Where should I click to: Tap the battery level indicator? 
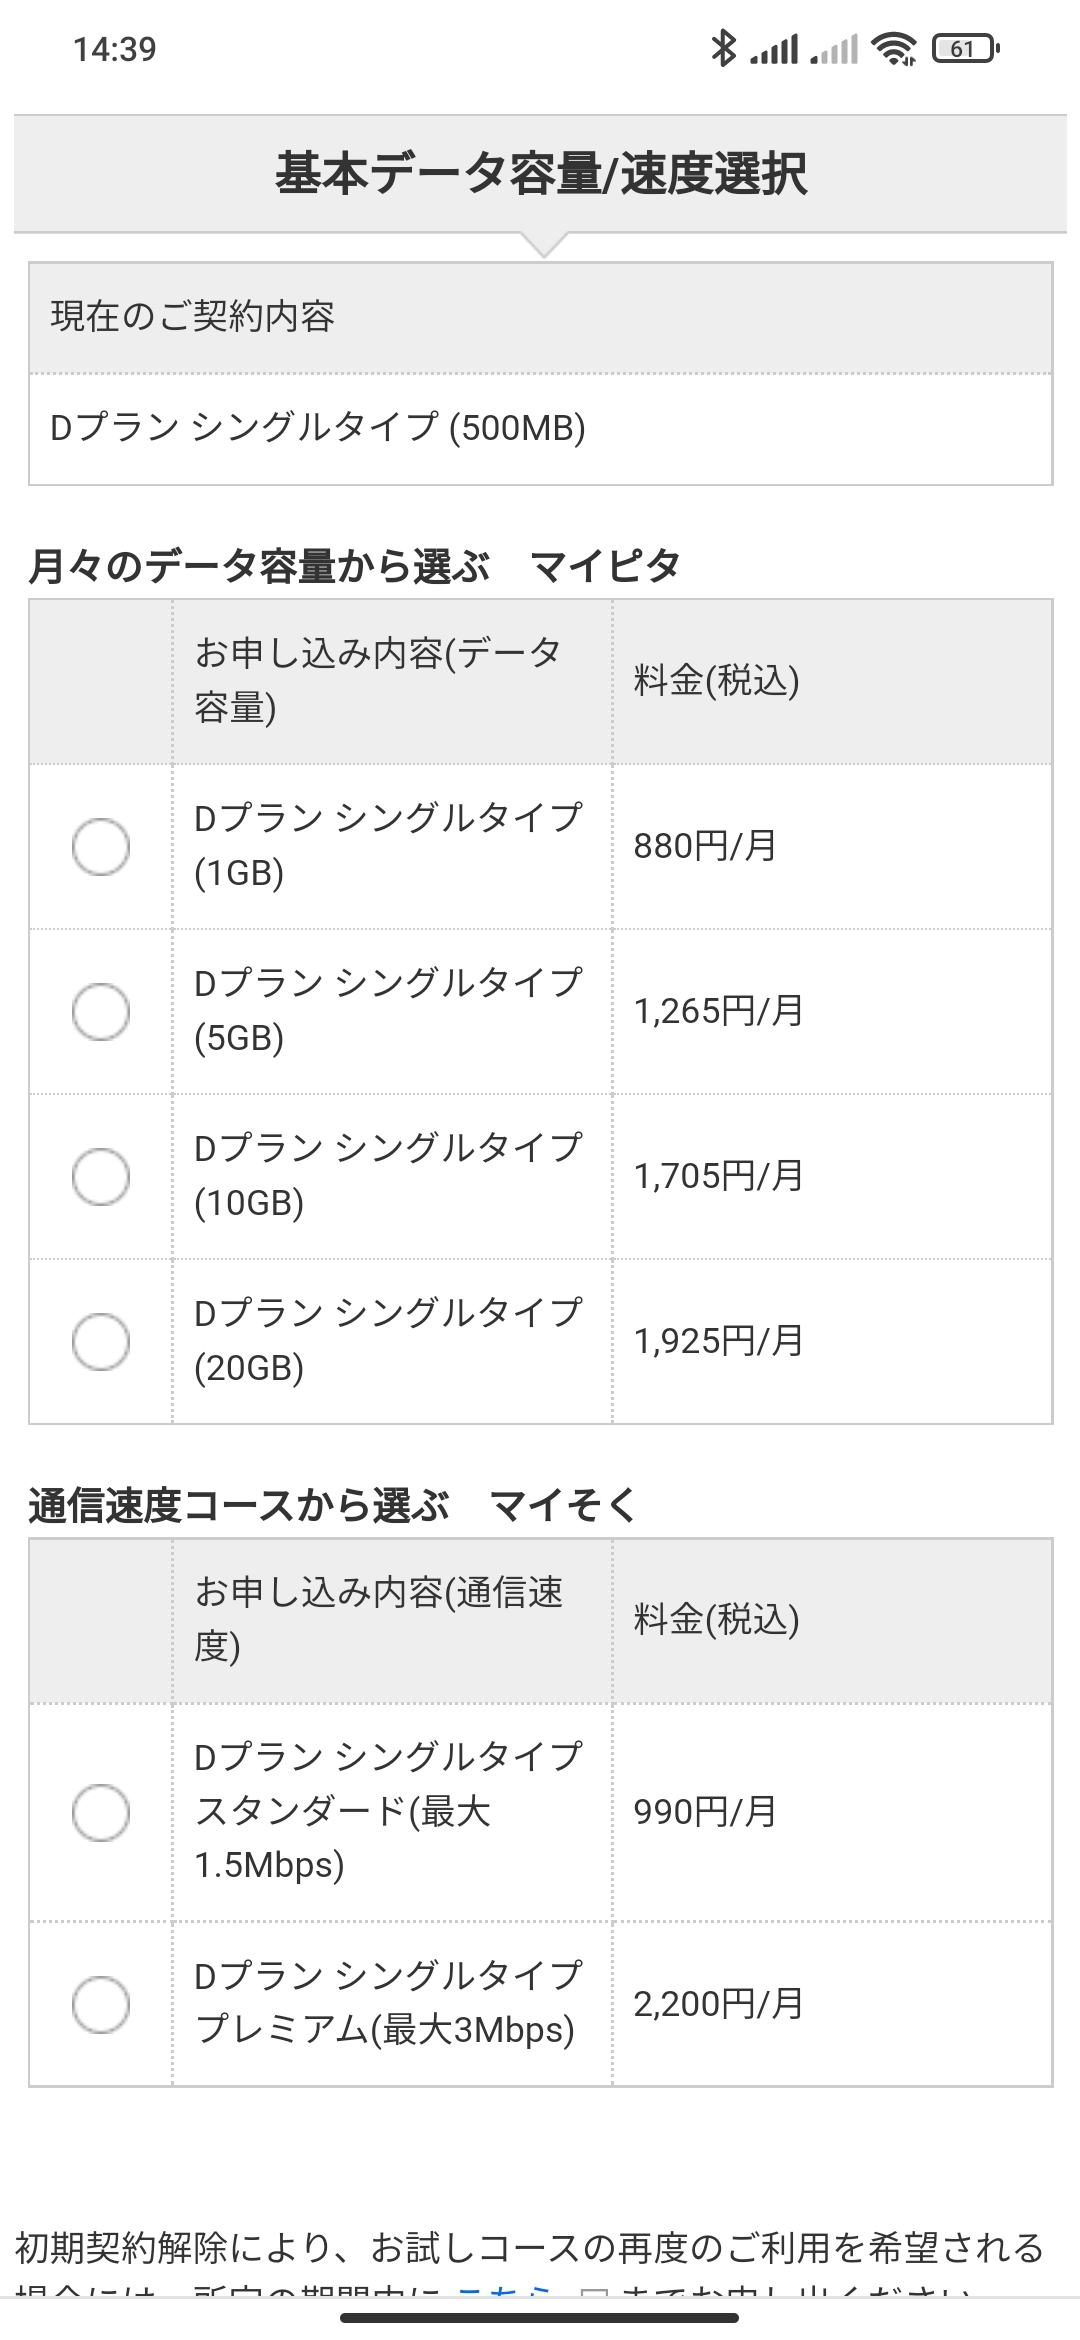pyautogui.click(x=965, y=49)
